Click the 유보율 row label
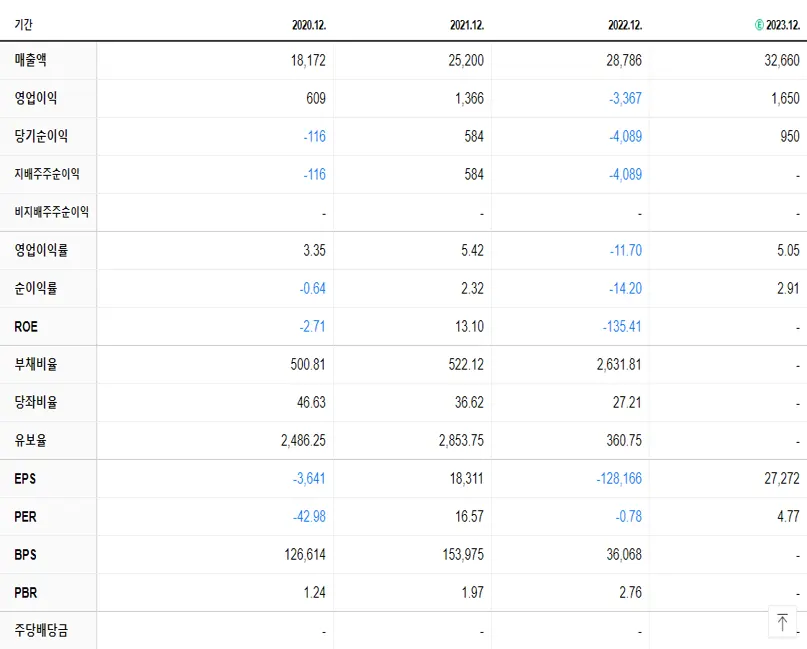 point(30,440)
